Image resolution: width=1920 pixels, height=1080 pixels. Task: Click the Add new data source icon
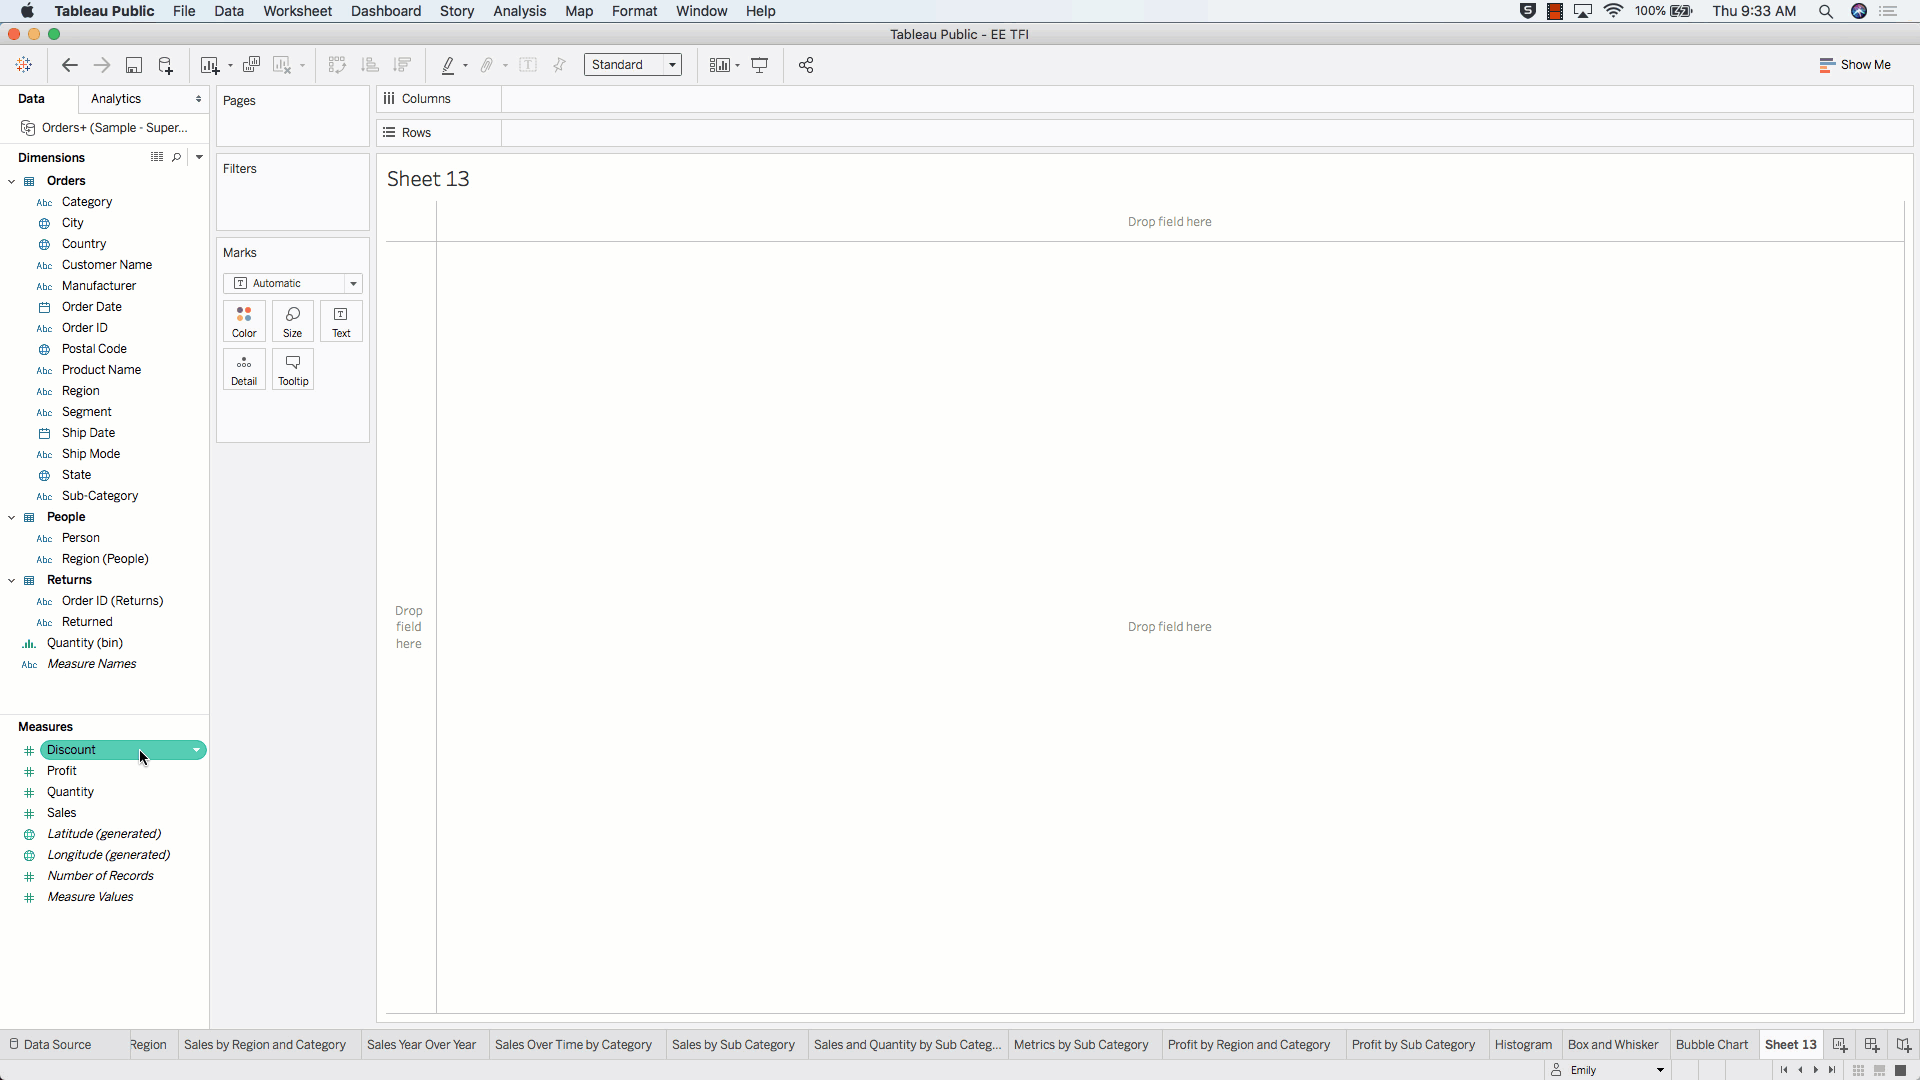point(166,66)
